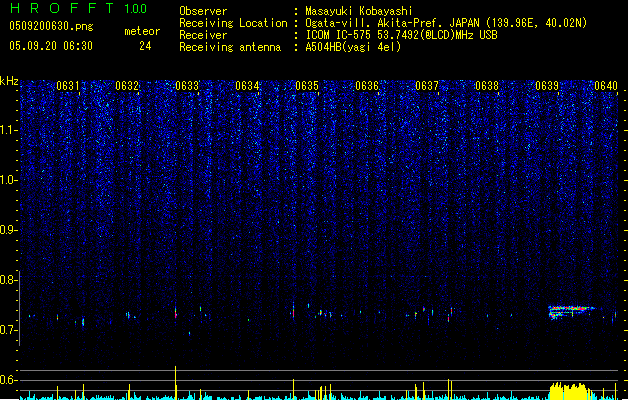Click the 1.1 kHz axis label
Viewport: 629px width, 400px height.
[x=9, y=130]
